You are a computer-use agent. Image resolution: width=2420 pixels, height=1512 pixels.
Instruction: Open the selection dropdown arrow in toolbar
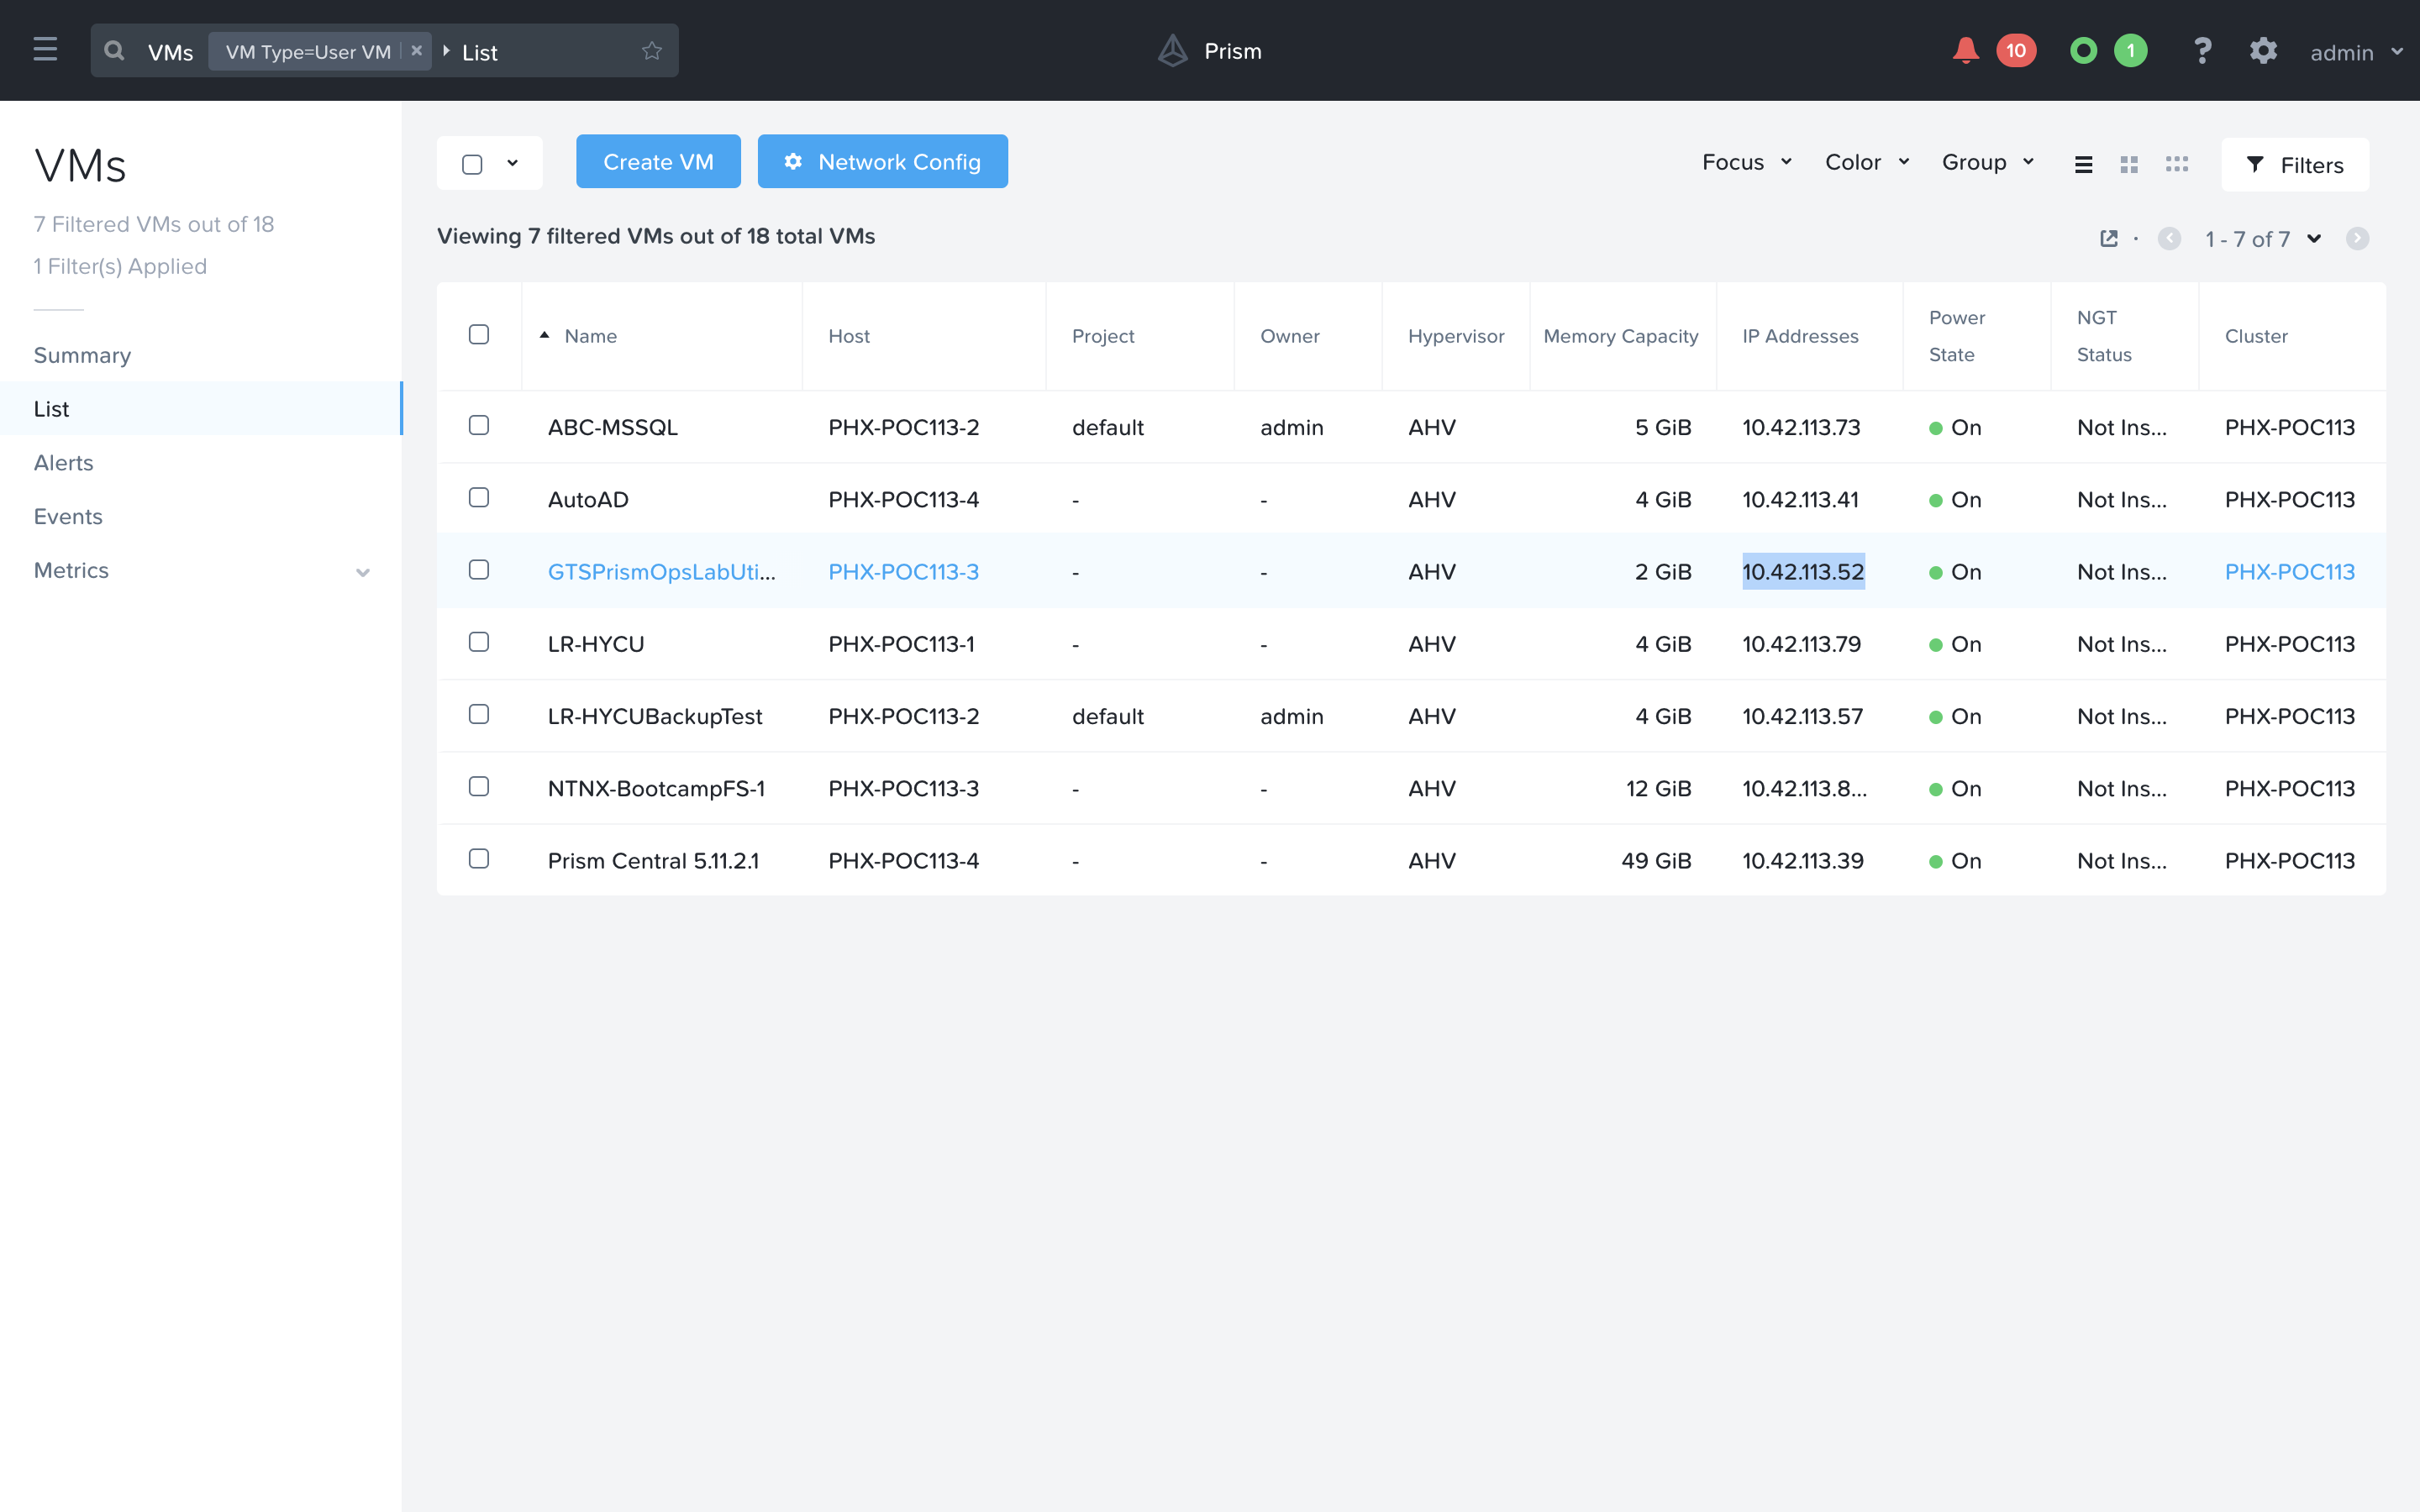pos(513,163)
